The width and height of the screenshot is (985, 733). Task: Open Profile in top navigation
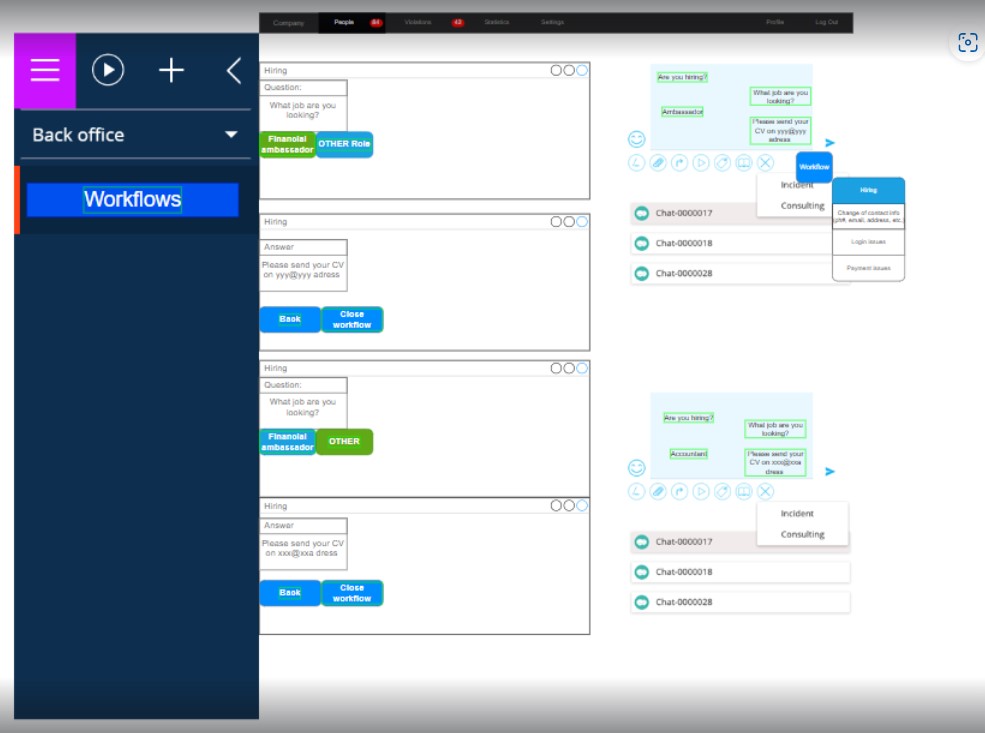click(775, 22)
